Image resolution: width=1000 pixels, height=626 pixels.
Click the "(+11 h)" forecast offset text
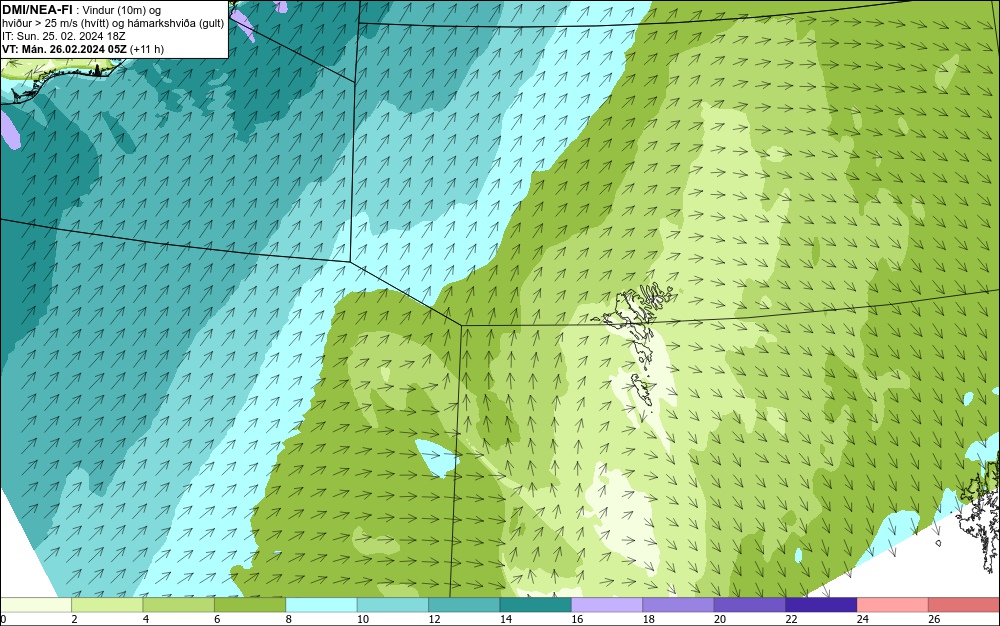coord(147,49)
